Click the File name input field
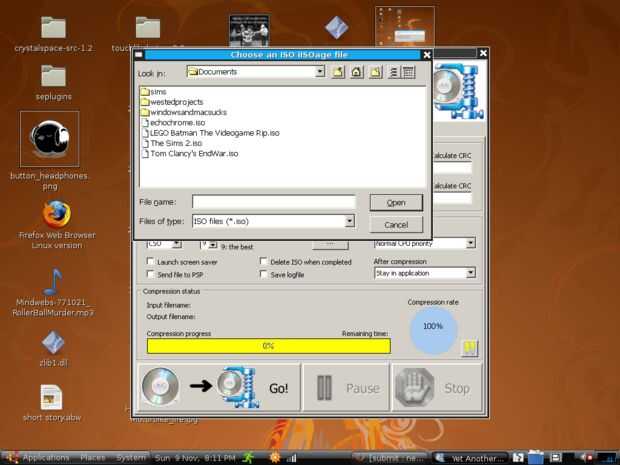Screen dimensions: 620x465 (x=274, y=202)
